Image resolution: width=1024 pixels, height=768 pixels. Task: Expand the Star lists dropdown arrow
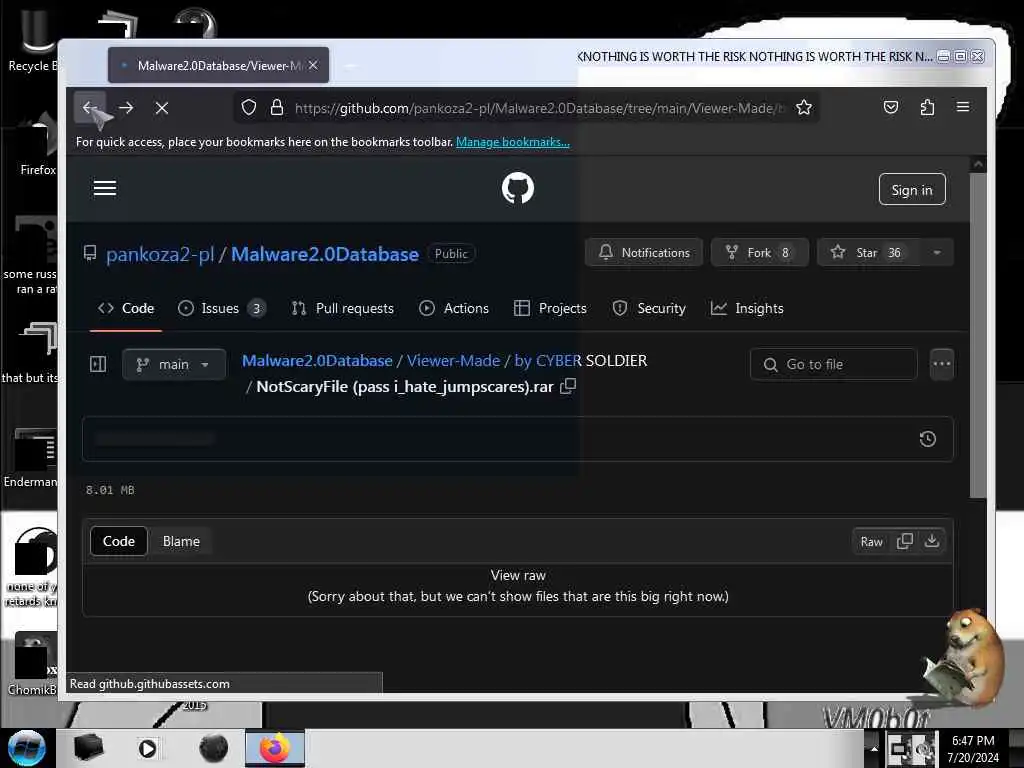click(x=937, y=253)
